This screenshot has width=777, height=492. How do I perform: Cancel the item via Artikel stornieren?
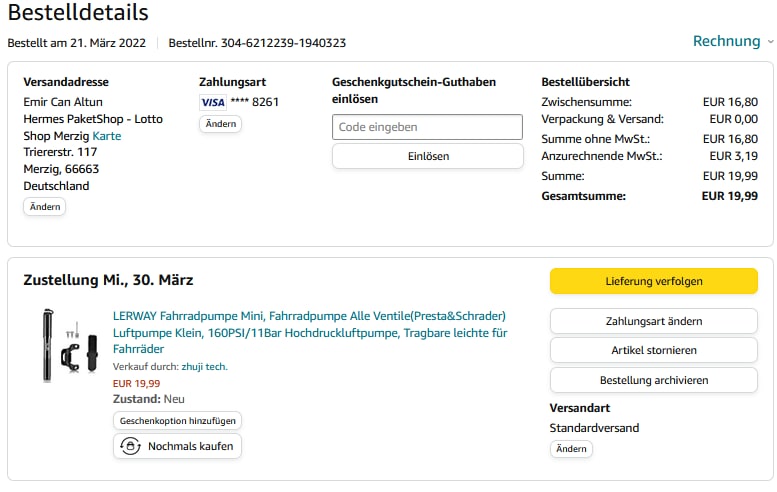coord(653,350)
